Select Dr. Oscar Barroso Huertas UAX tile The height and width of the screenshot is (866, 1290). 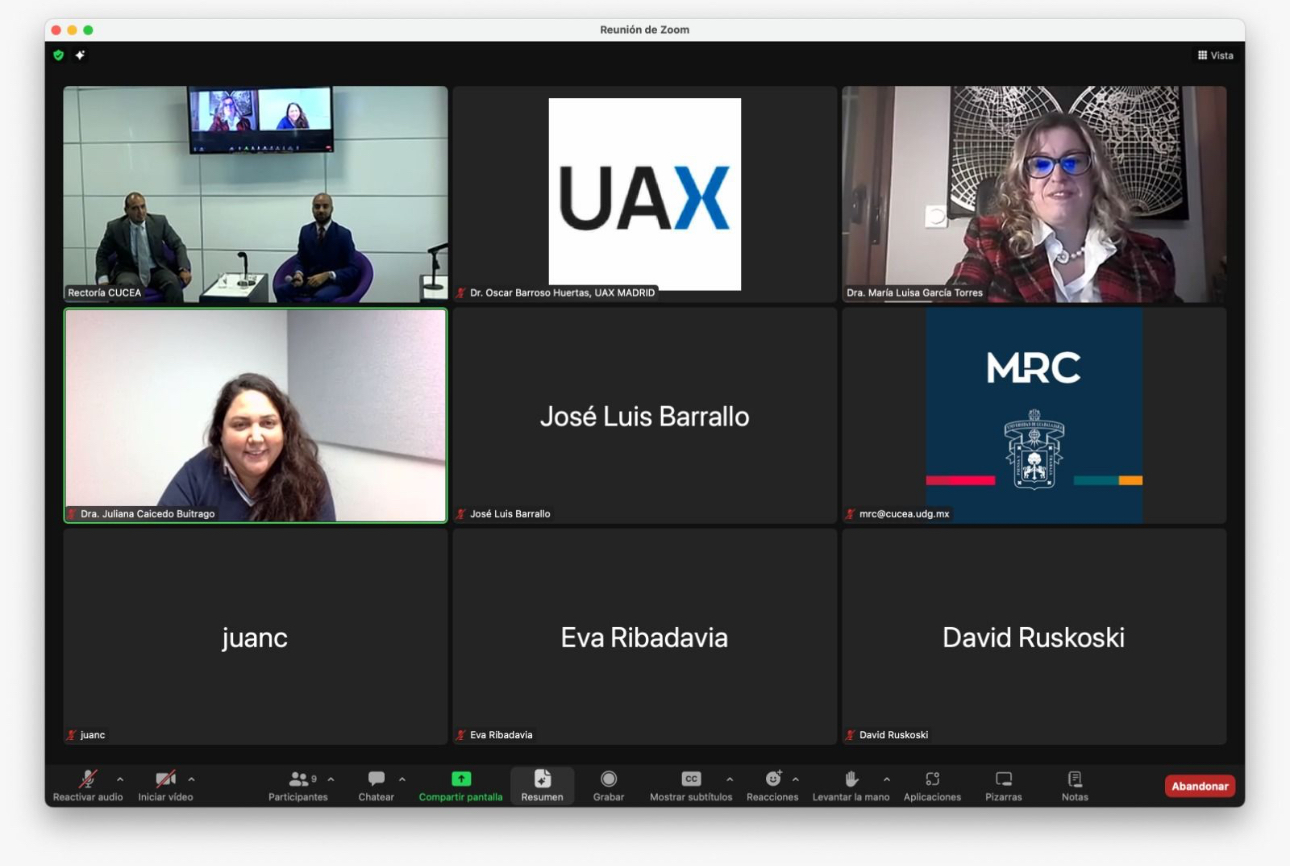coord(645,194)
